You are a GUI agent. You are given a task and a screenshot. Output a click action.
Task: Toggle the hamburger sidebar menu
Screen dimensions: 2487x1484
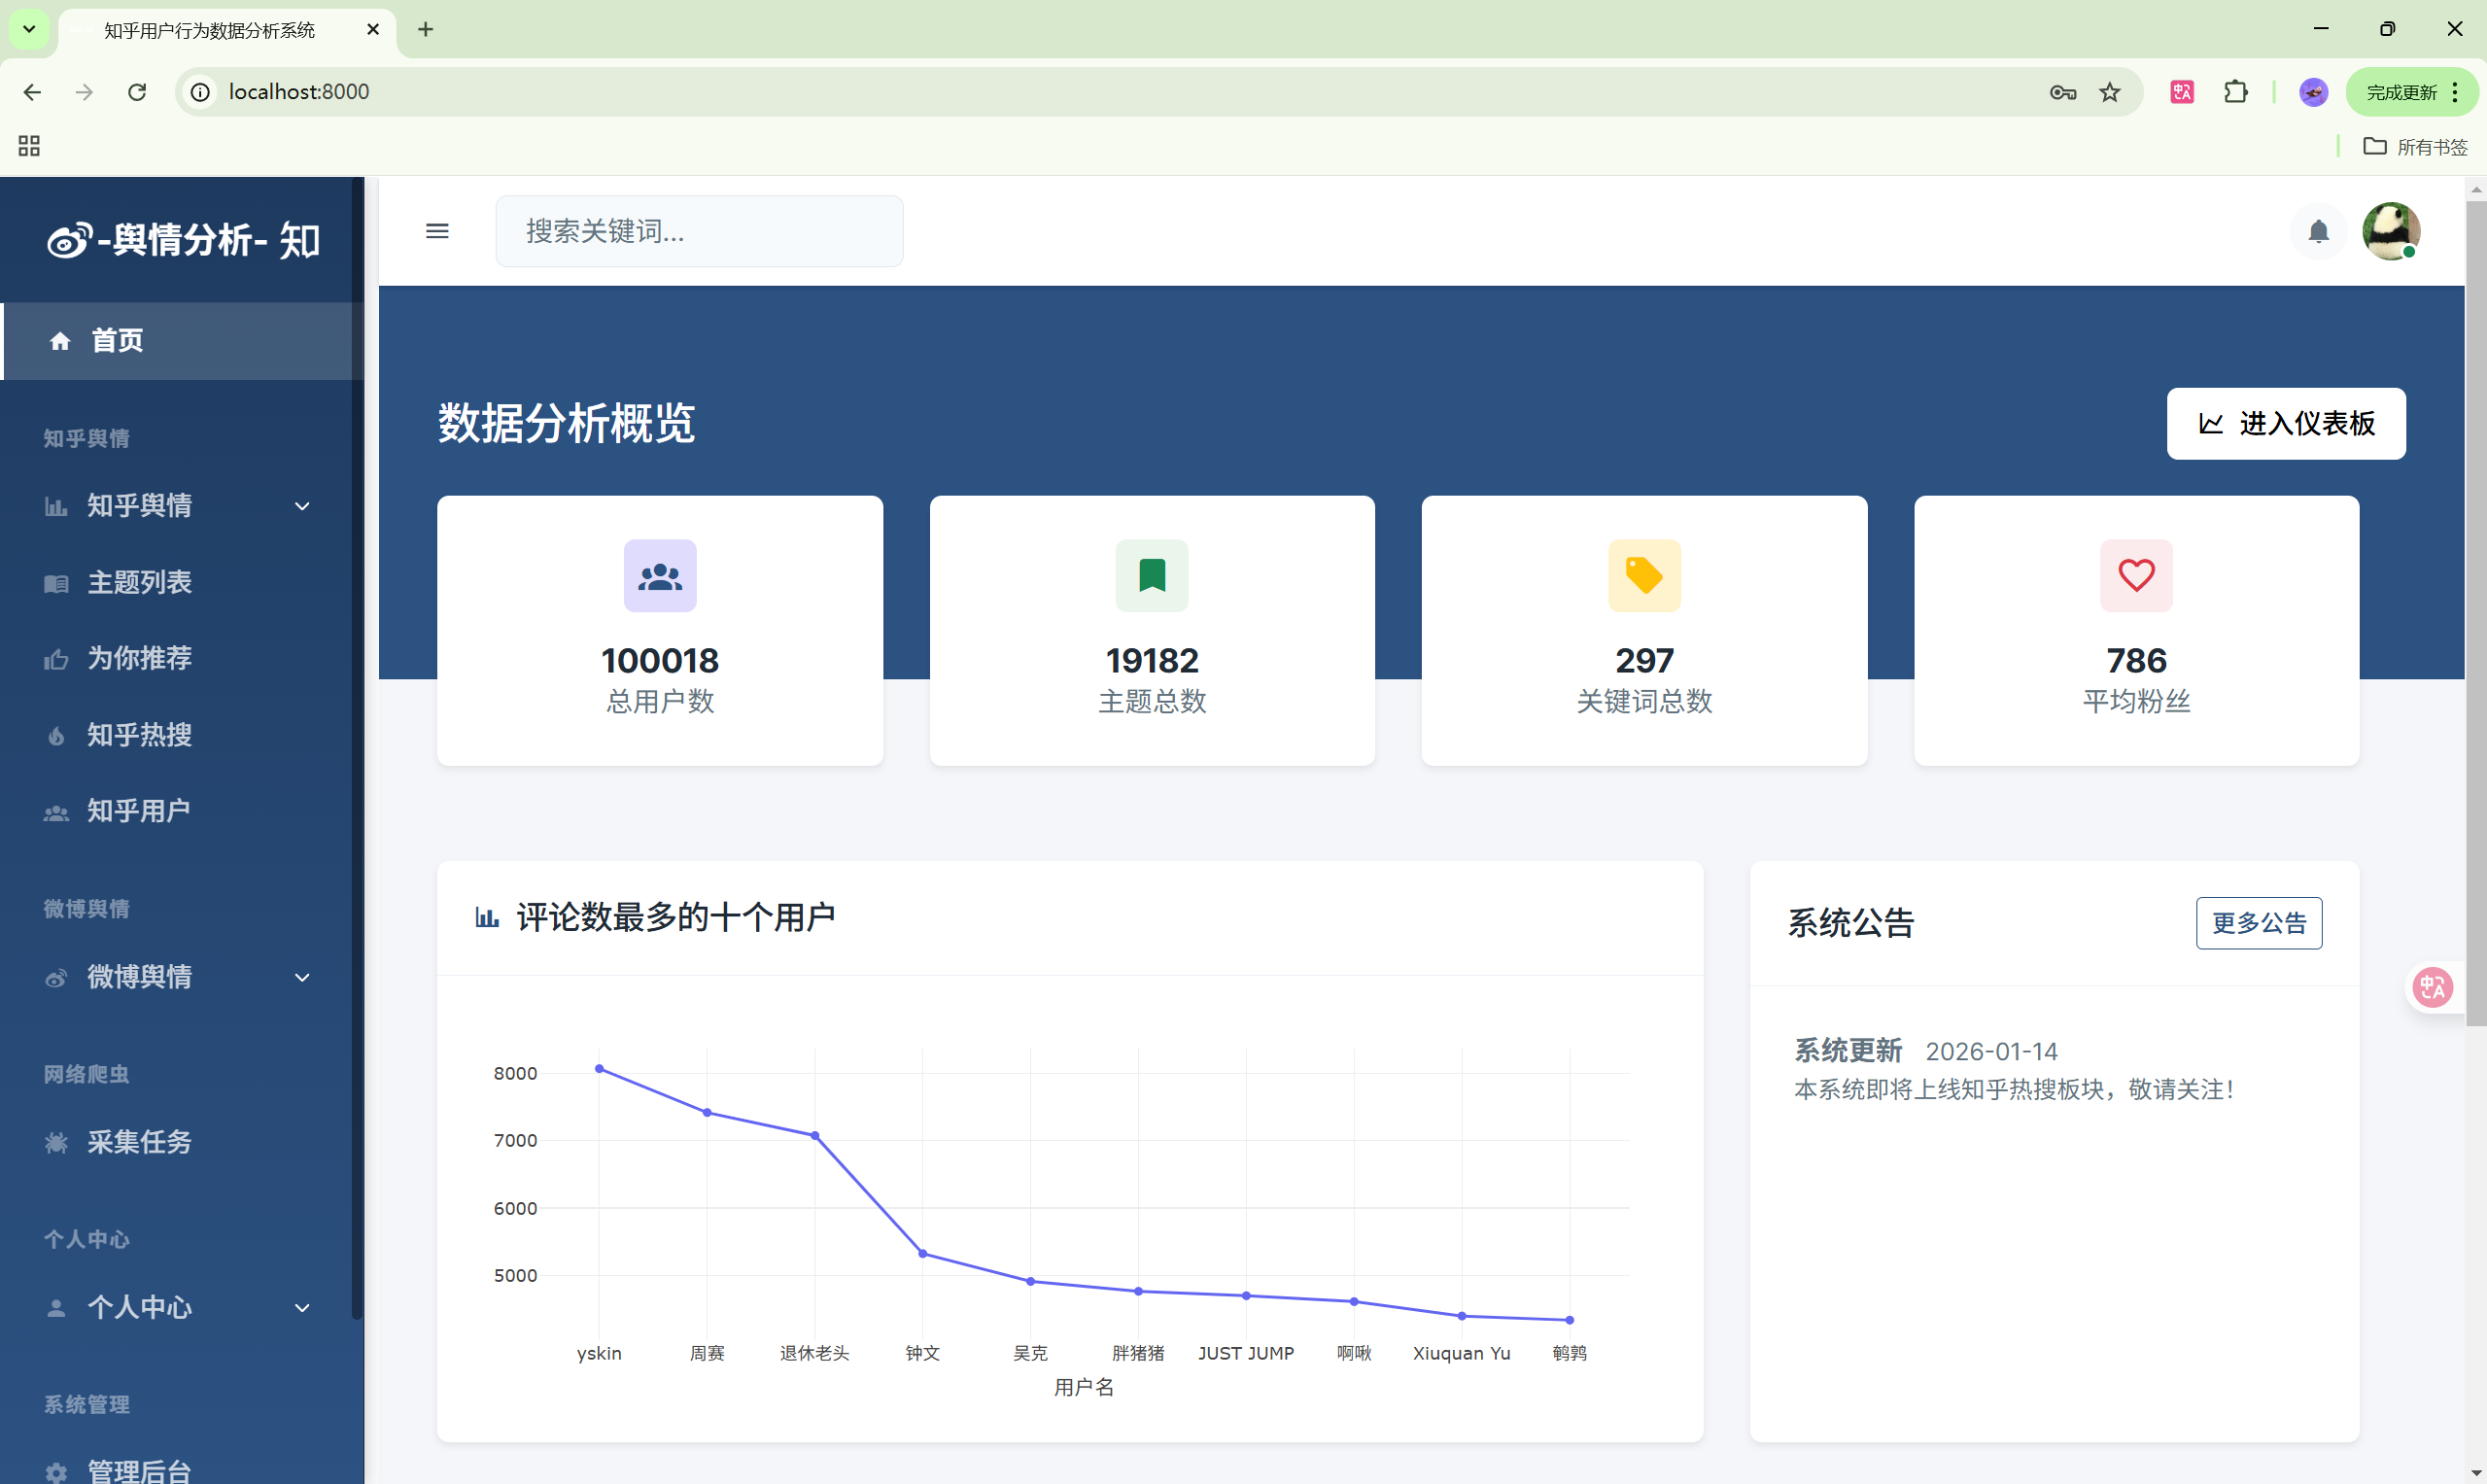437,231
